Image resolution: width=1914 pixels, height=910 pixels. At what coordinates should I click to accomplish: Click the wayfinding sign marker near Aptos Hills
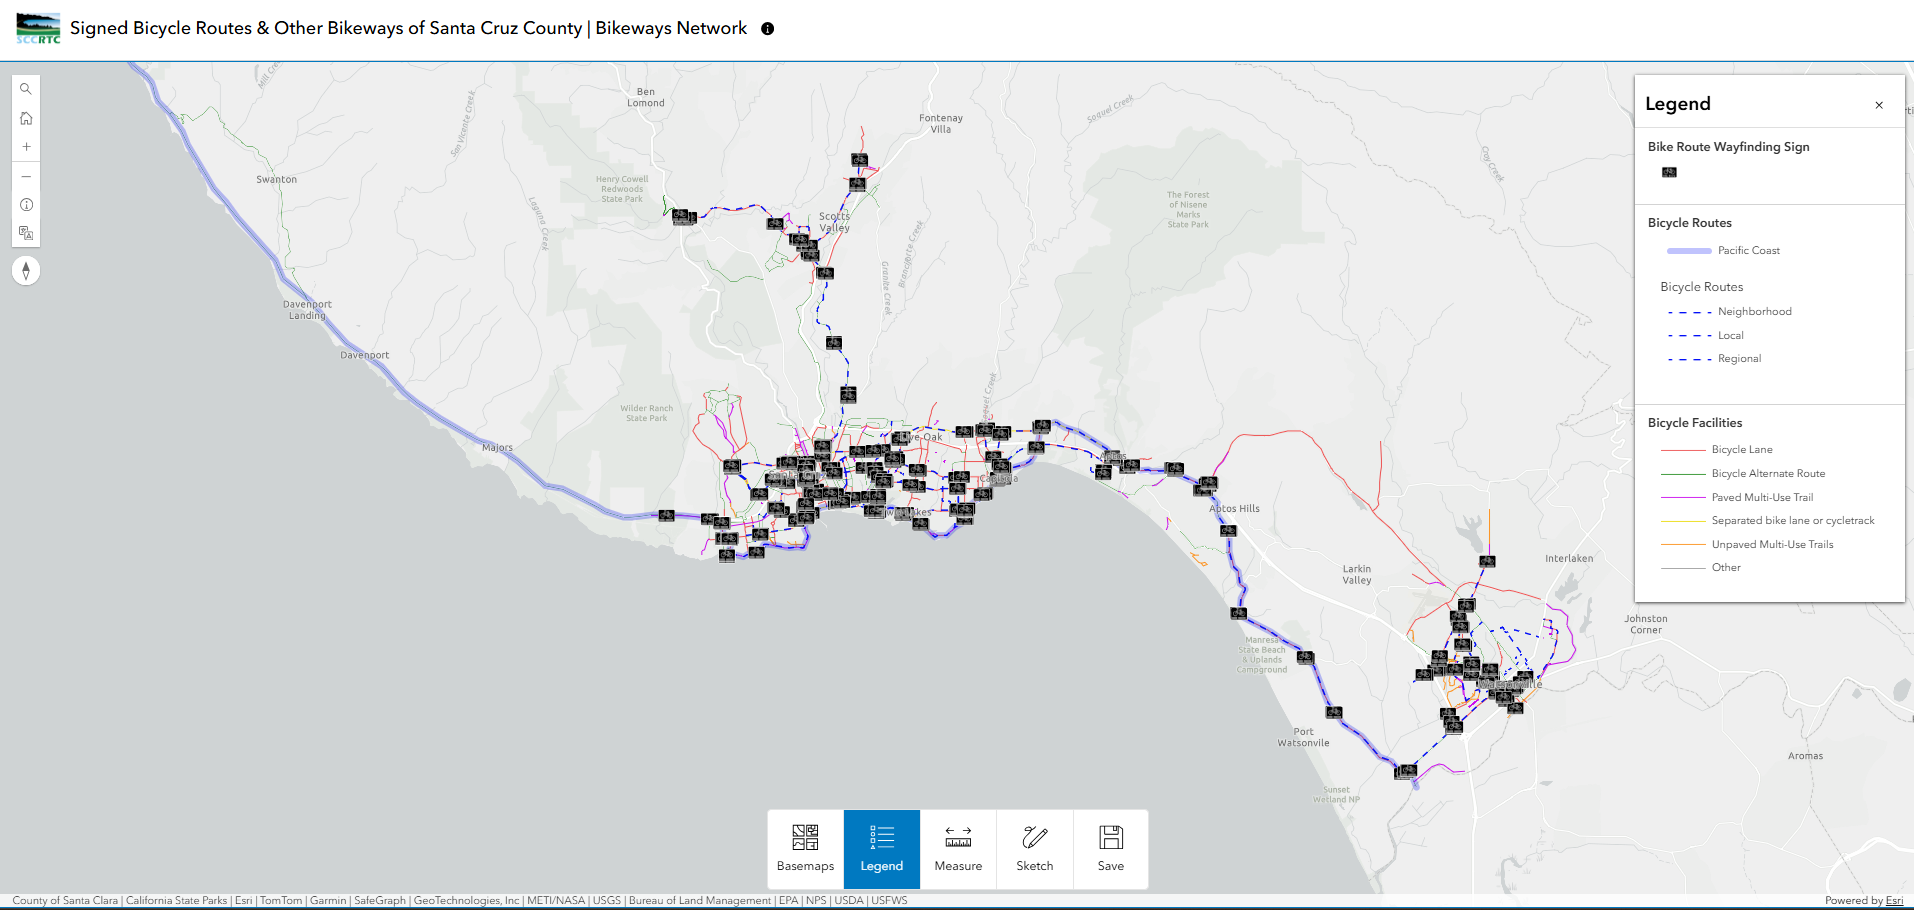click(x=1228, y=531)
